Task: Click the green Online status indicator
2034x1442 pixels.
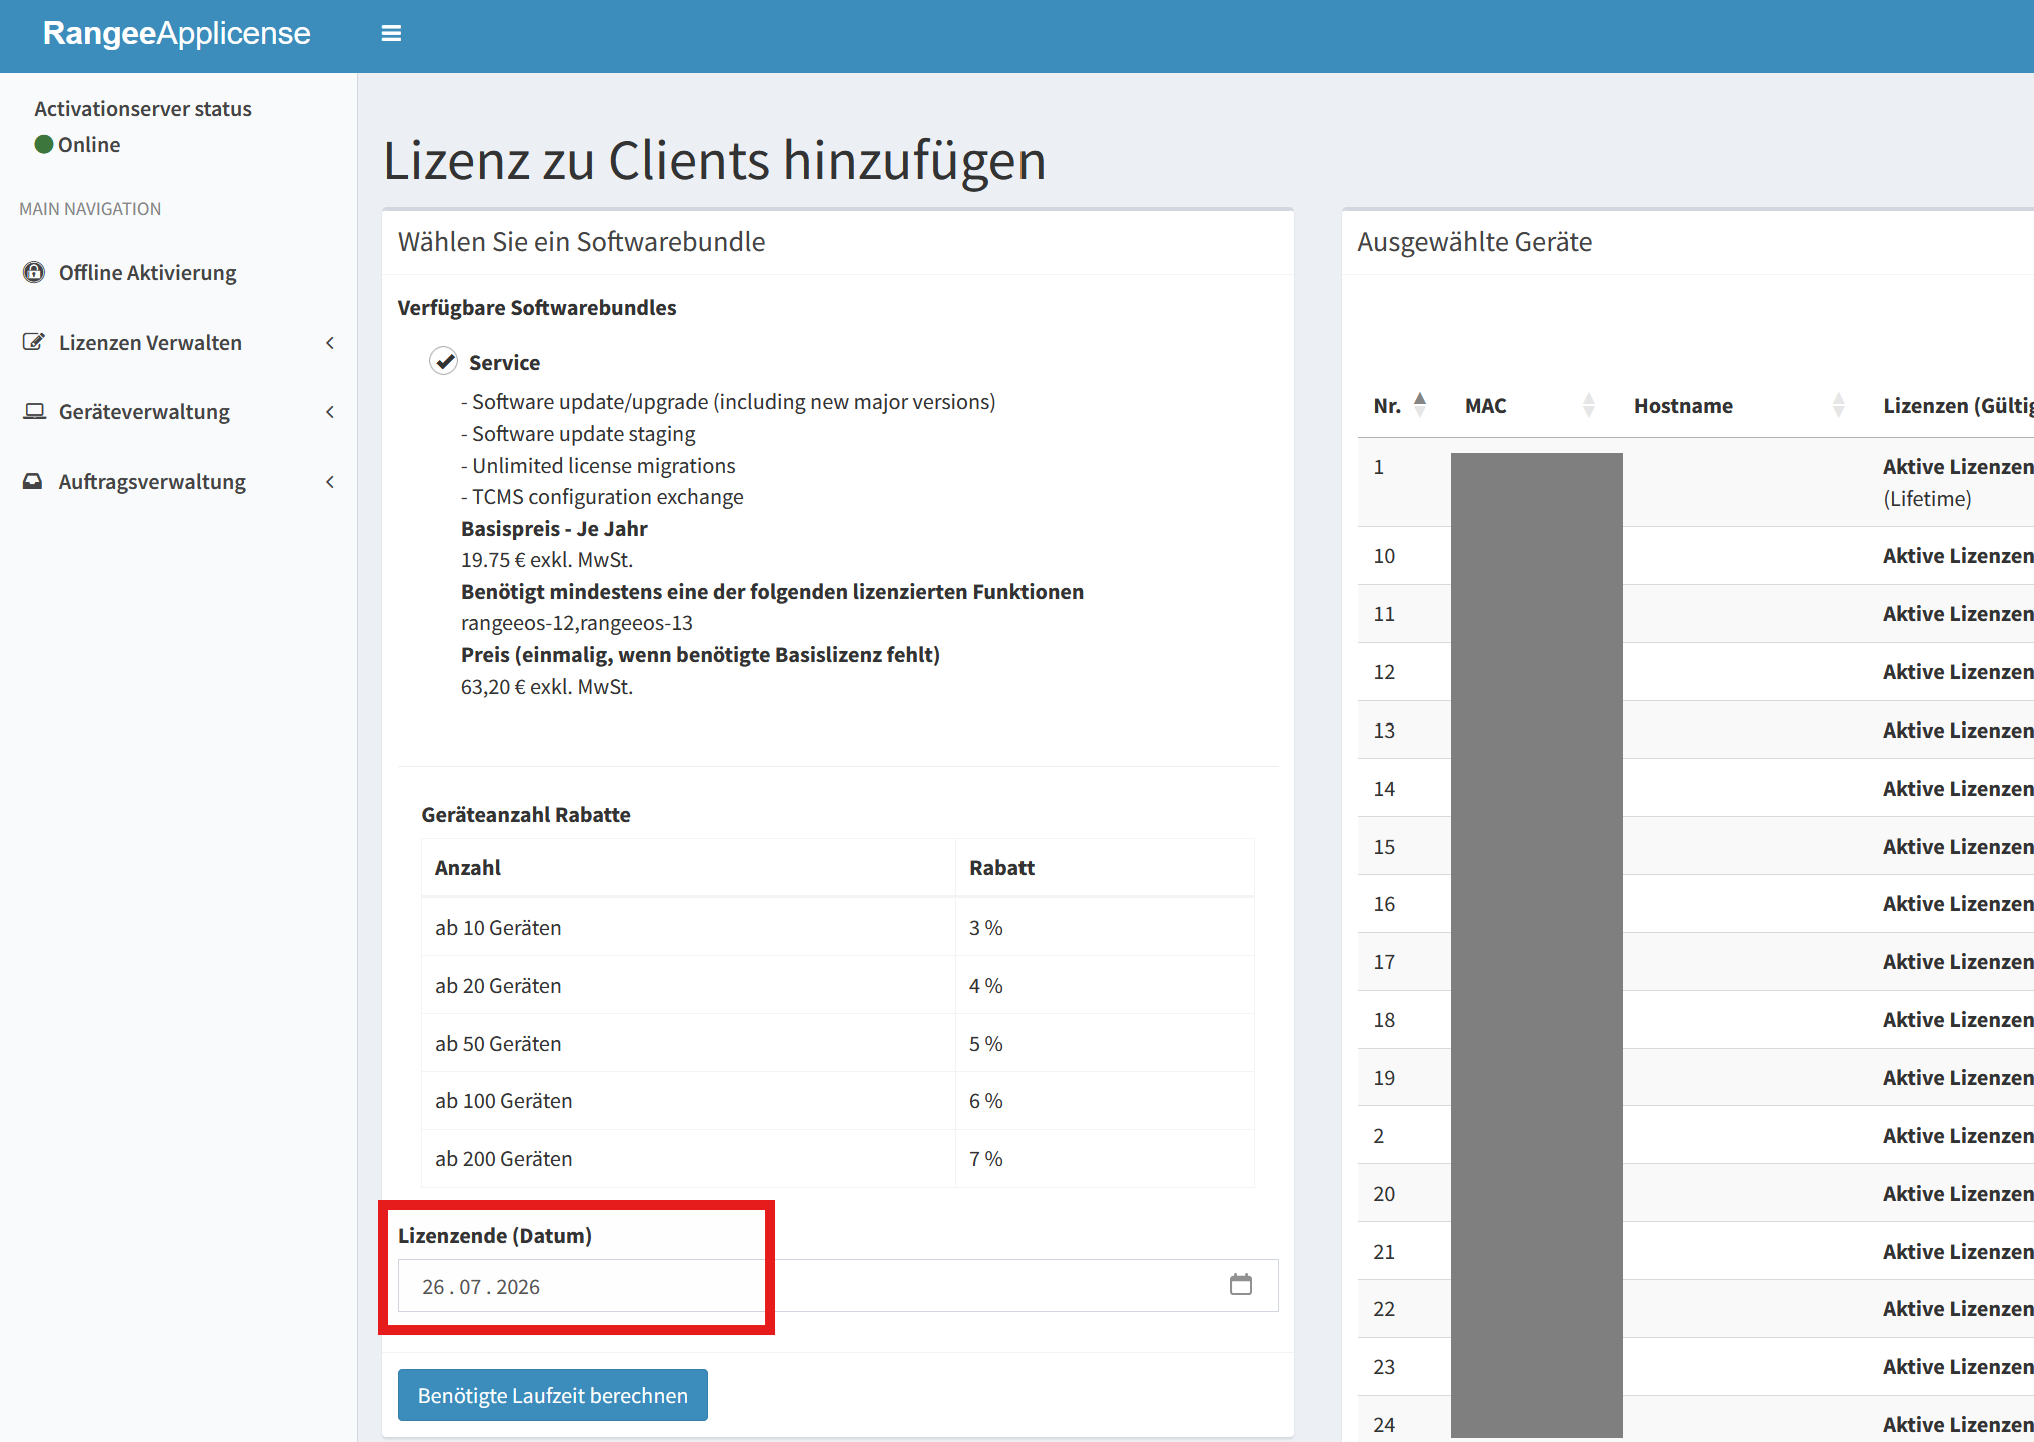Action: (x=44, y=144)
